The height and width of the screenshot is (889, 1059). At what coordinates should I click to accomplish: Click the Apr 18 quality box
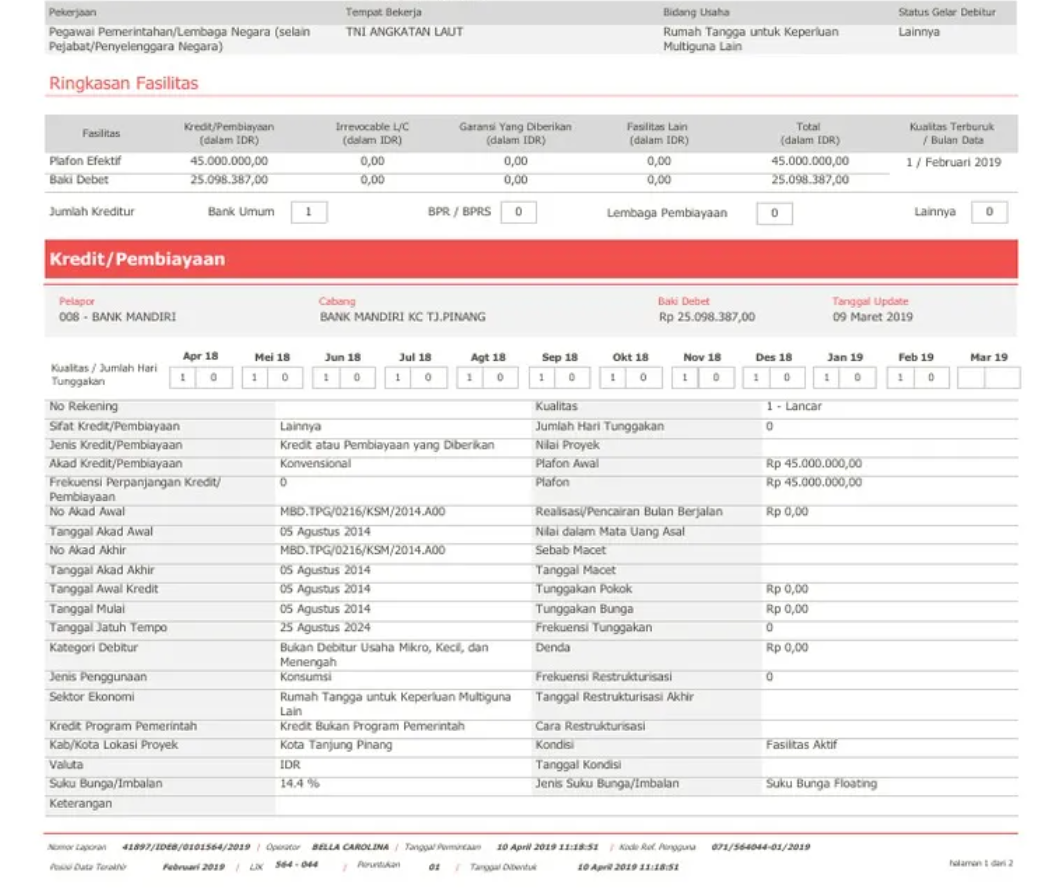point(200,378)
